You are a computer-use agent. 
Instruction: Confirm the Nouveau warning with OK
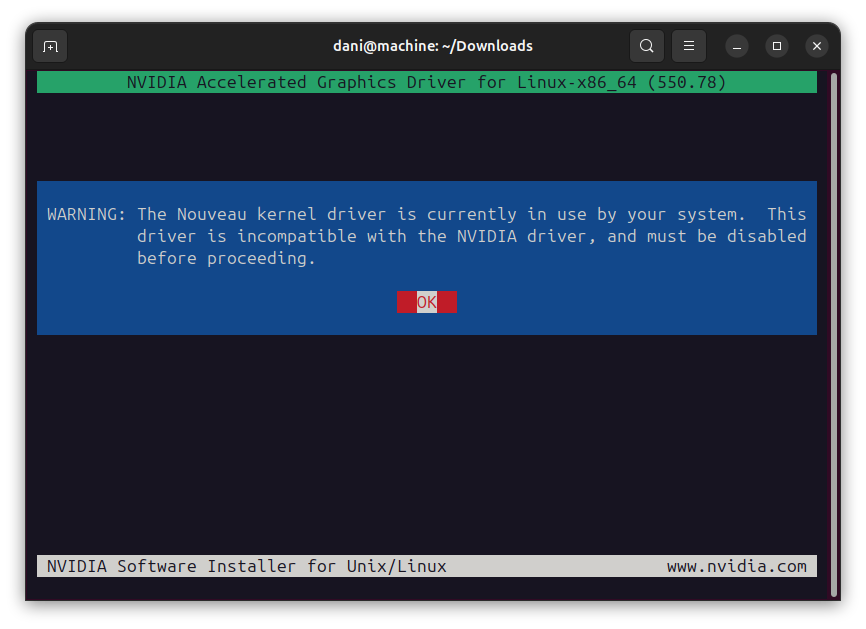[426, 302]
